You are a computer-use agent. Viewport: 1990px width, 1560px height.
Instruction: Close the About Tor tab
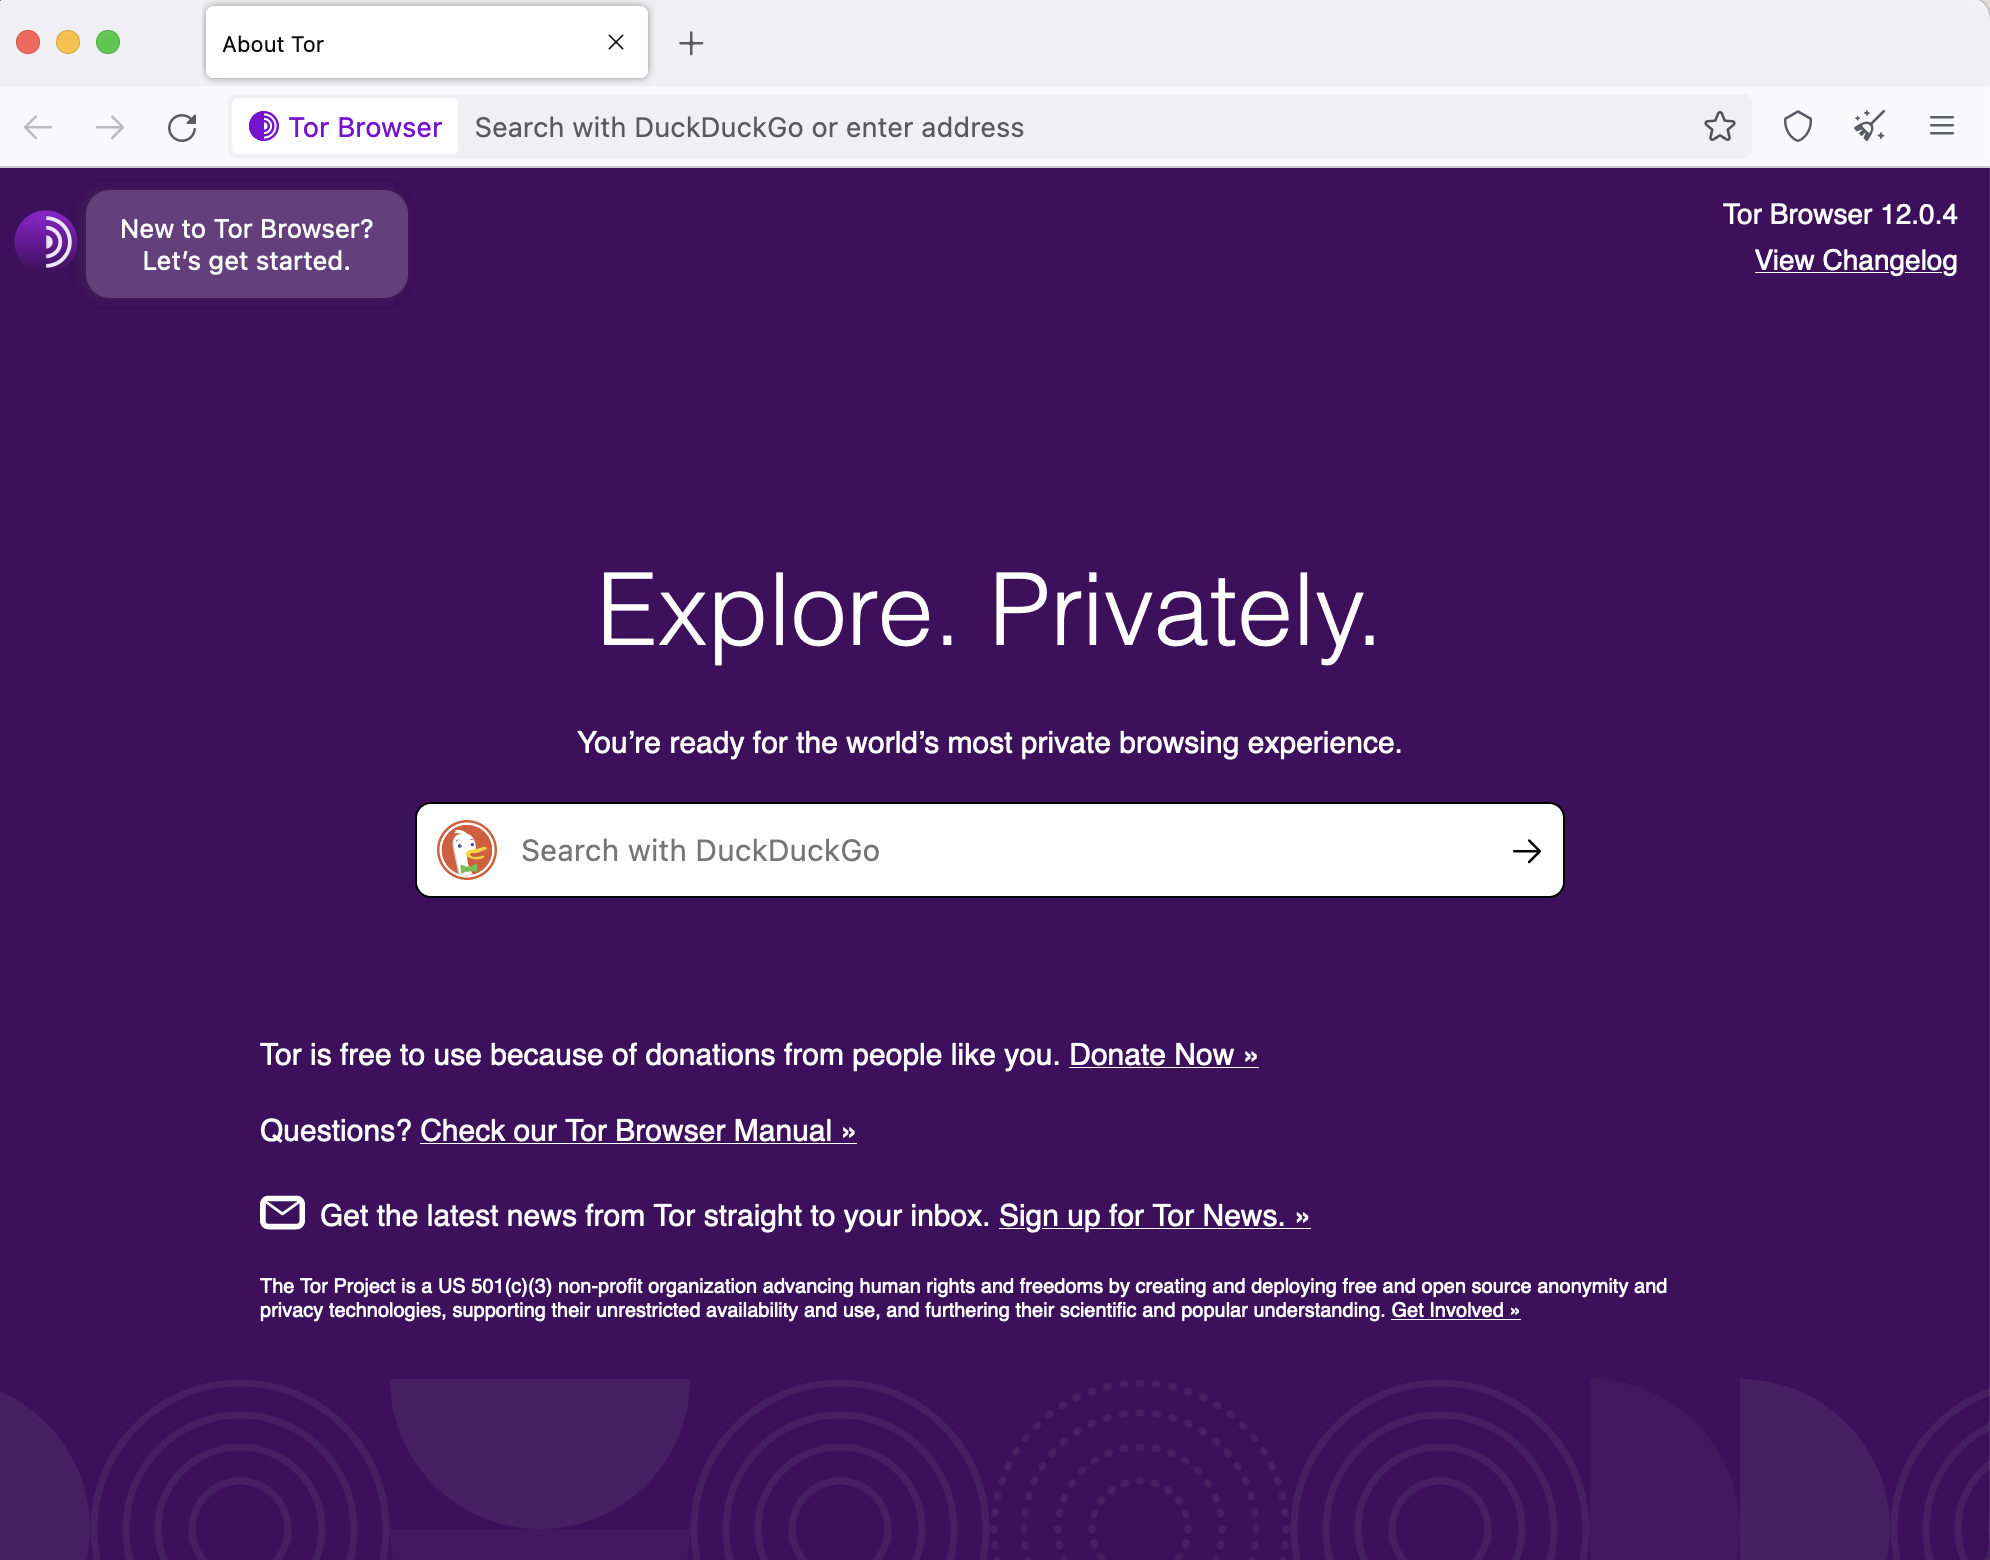tap(616, 42)
